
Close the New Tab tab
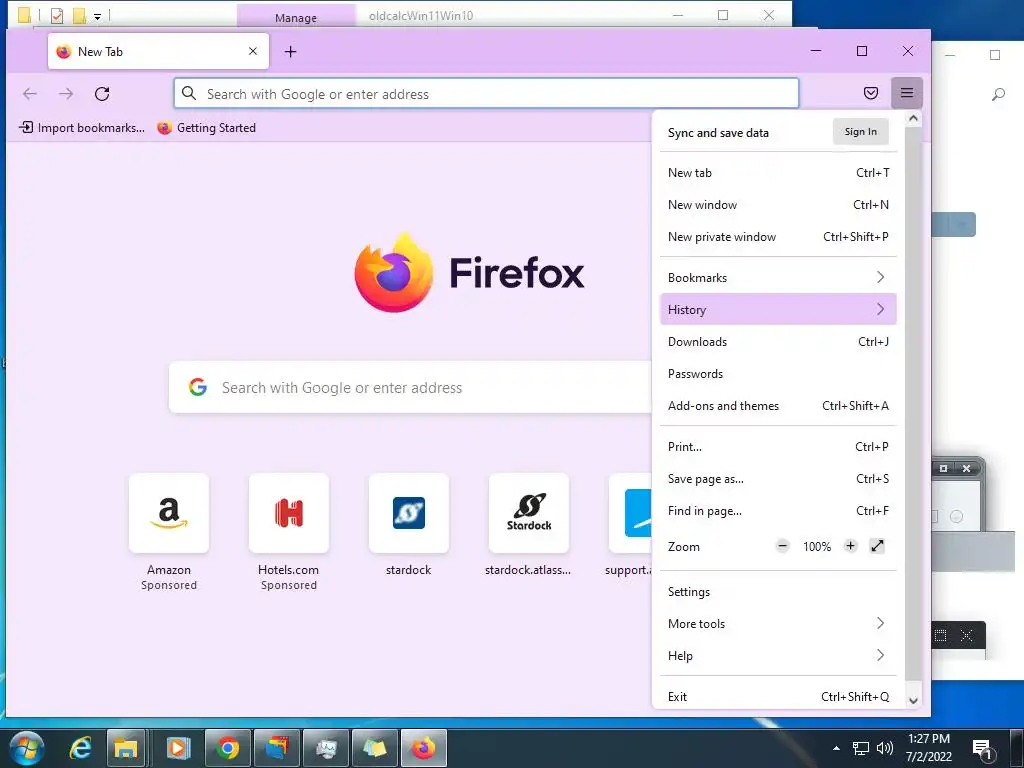point(253,51)
